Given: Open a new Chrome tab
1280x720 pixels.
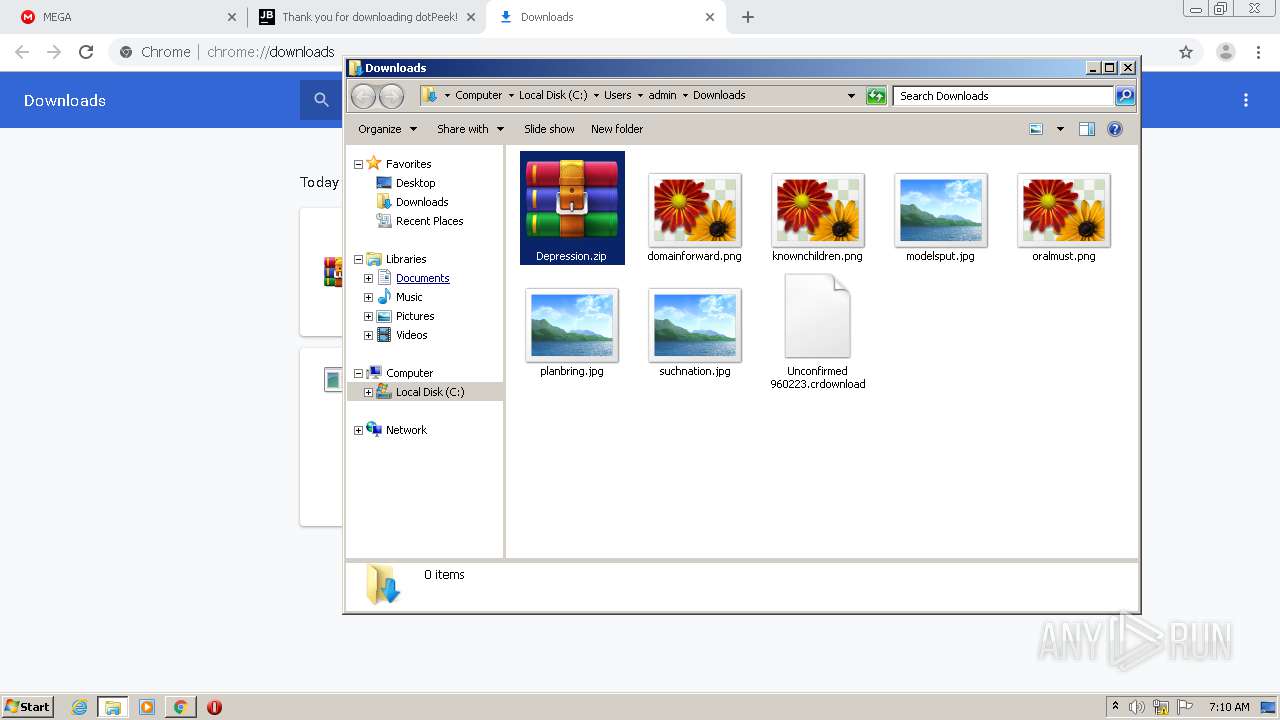Looking at the screenshot, I should point(748,17).
